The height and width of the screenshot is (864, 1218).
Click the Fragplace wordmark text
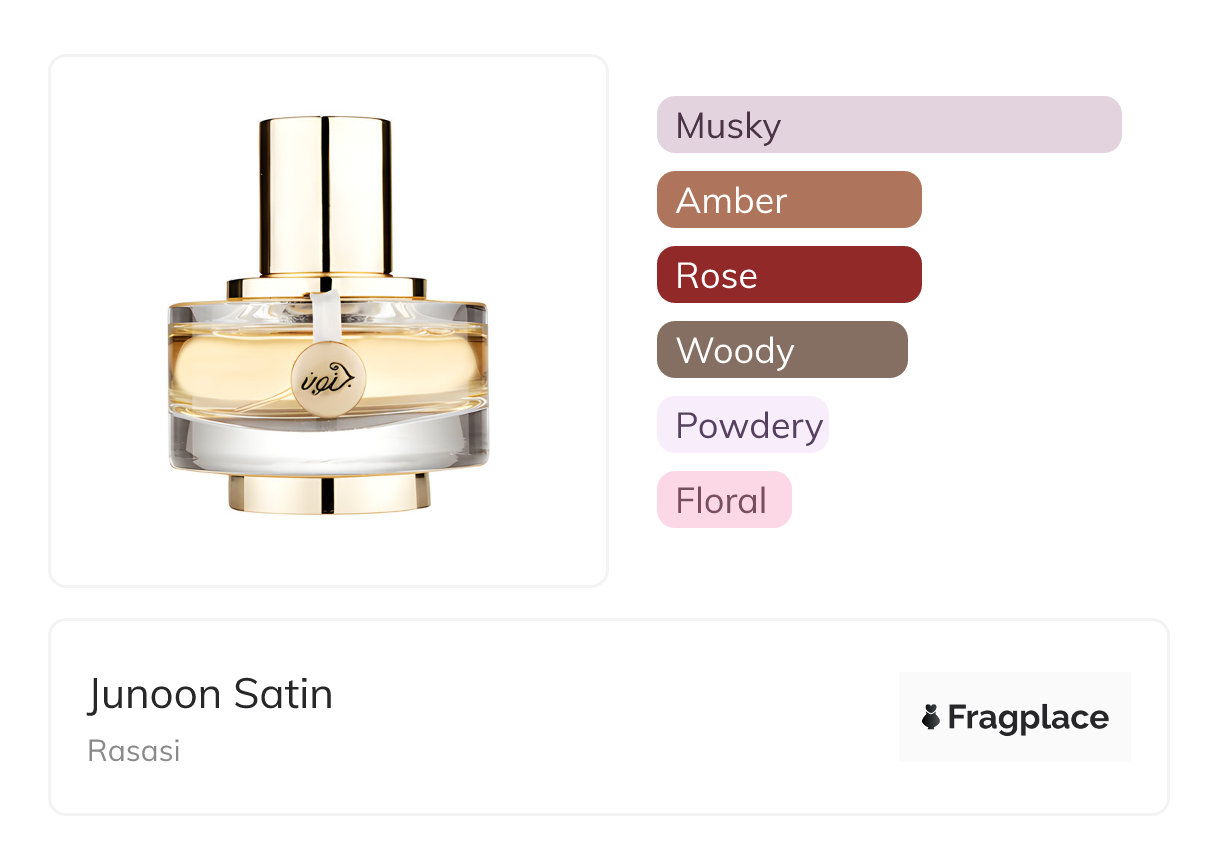pyautogui.click(x=1028, y=717)
